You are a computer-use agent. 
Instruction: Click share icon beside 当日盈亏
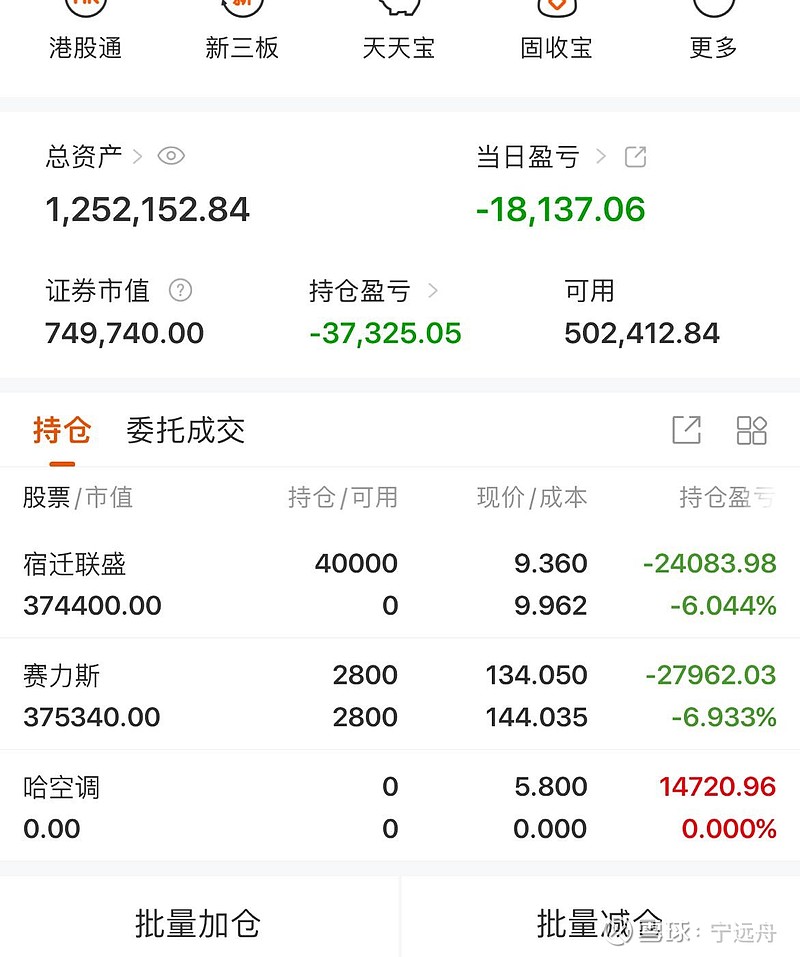tap(635, 157)
